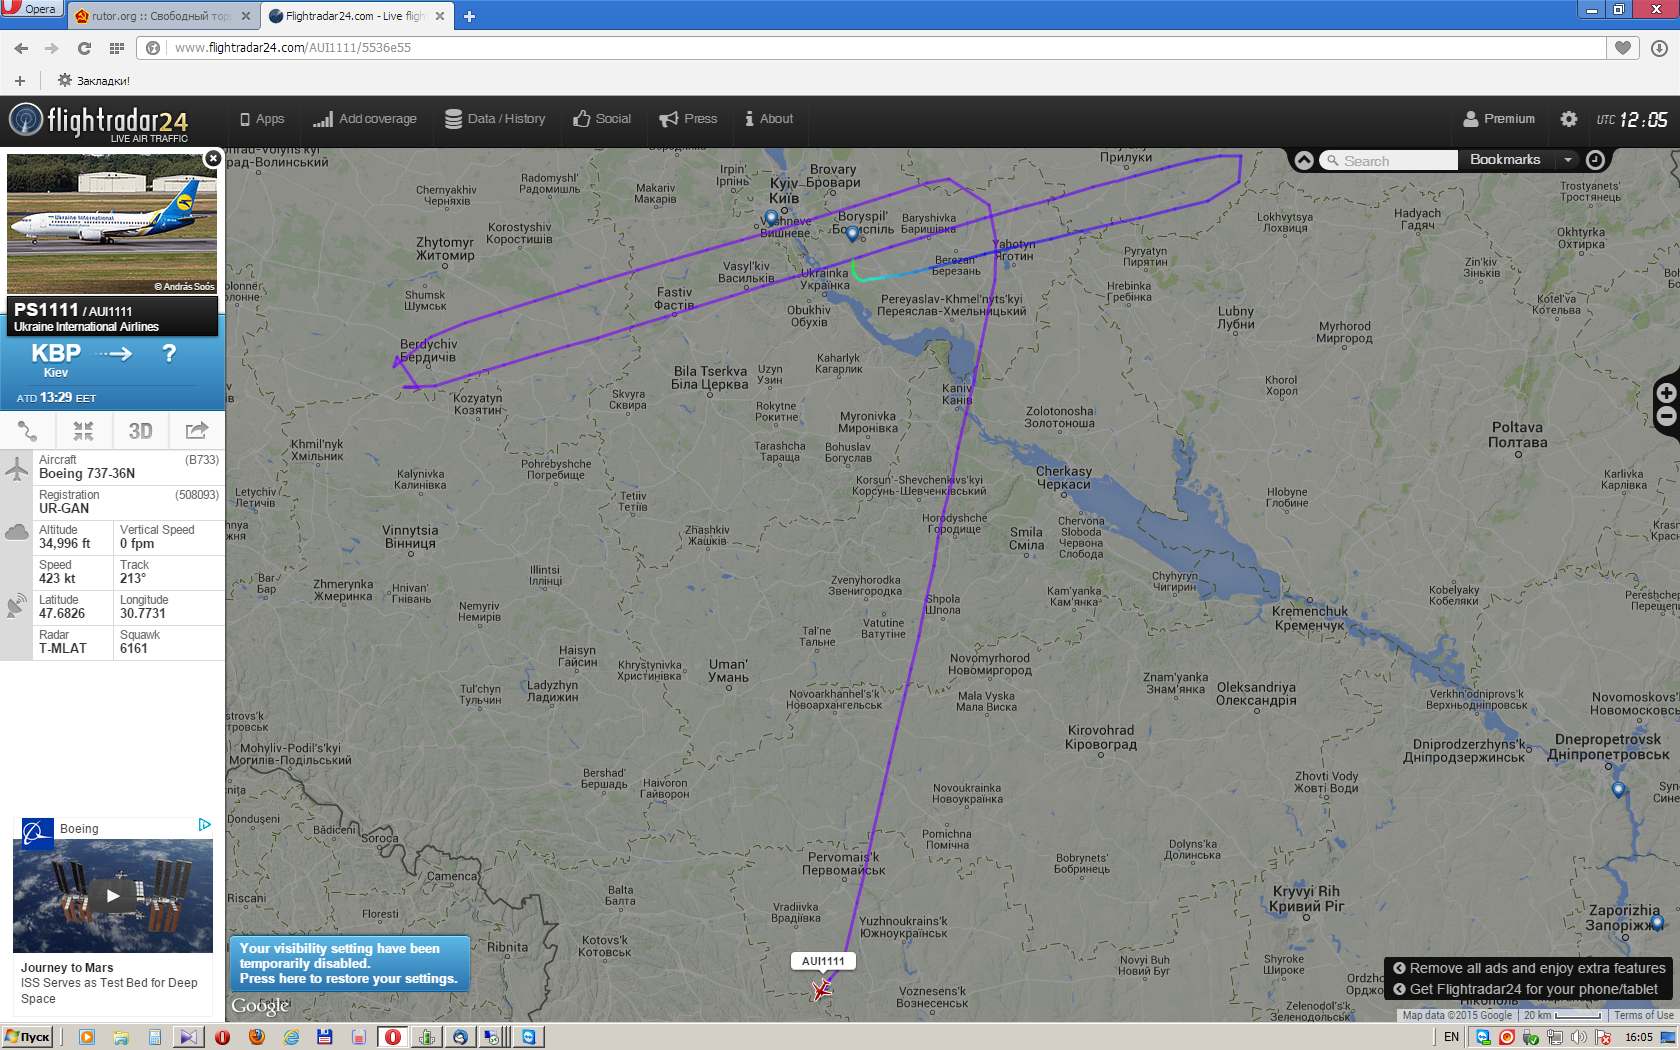The image size is (1680, 1050).
Task: Open the 3D view of flight
Action: click(x=140, y=431)
